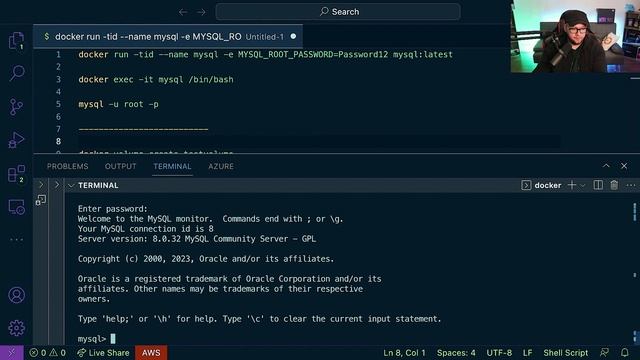
Task: Open the remote window indicator
Action: (x=11, y=353)
